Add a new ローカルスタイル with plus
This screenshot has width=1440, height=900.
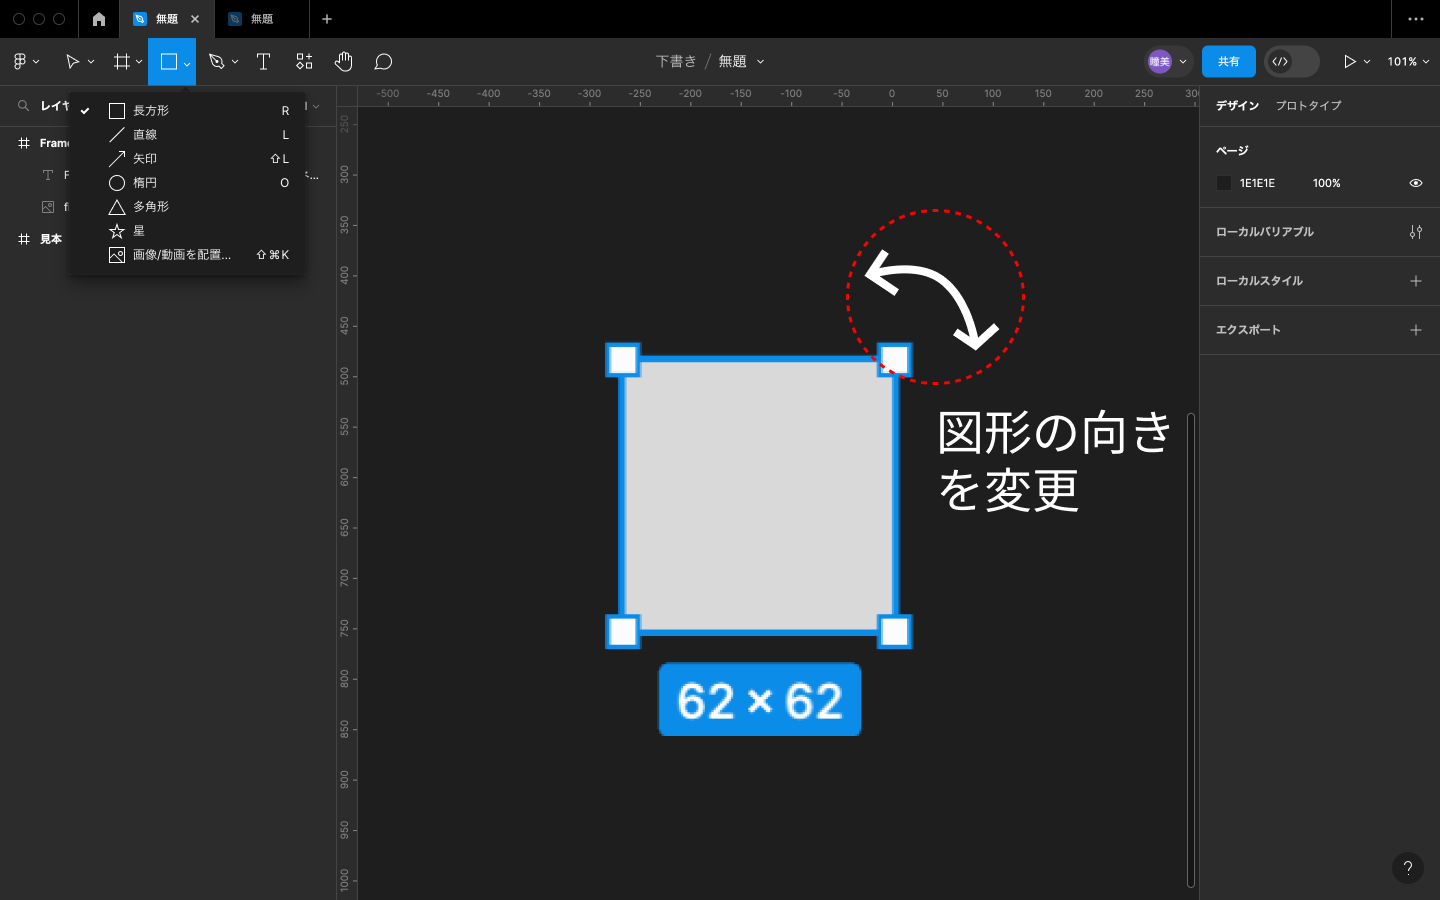point(1415,281)
